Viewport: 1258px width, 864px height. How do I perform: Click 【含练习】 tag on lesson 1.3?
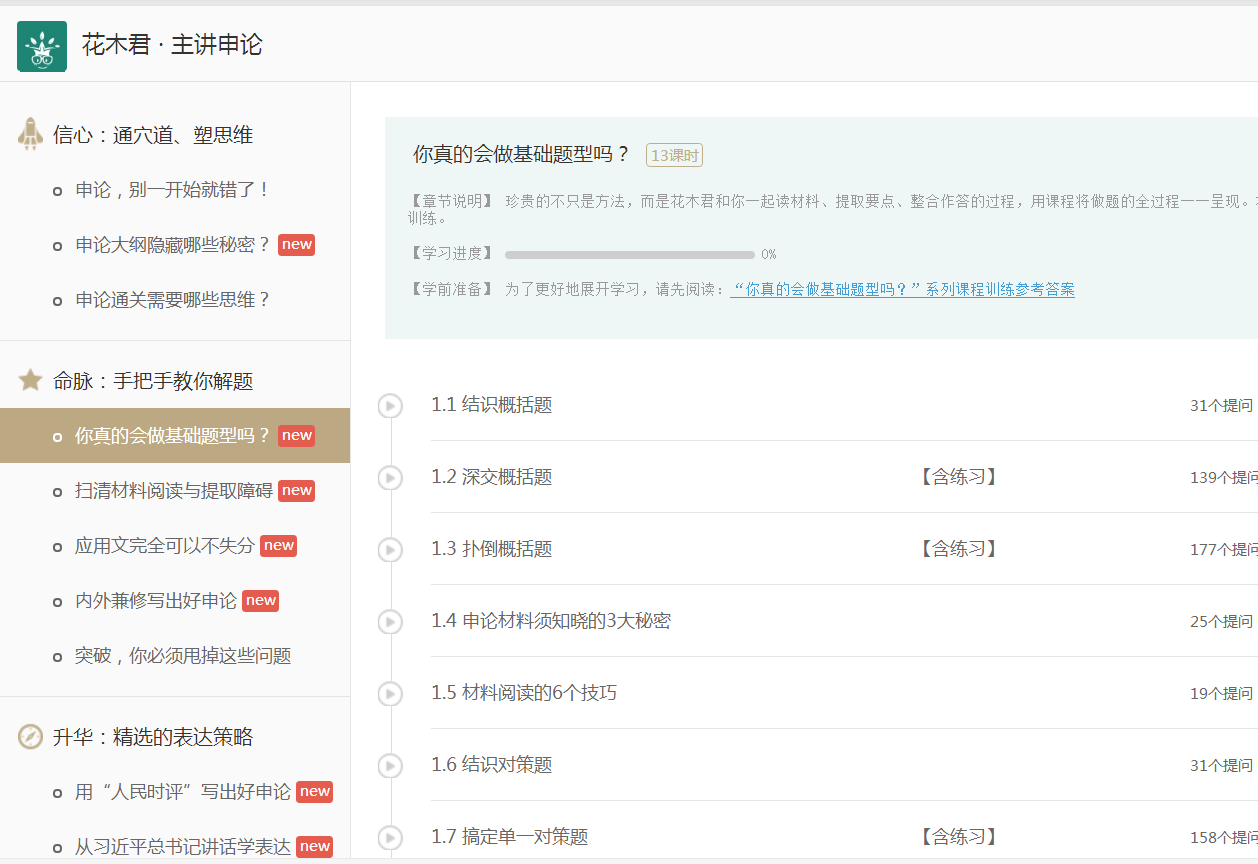(959, 549)
